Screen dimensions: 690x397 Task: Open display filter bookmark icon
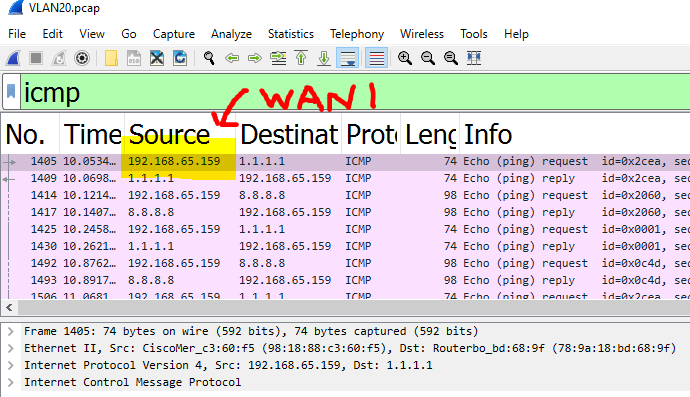tap(11, 92)
